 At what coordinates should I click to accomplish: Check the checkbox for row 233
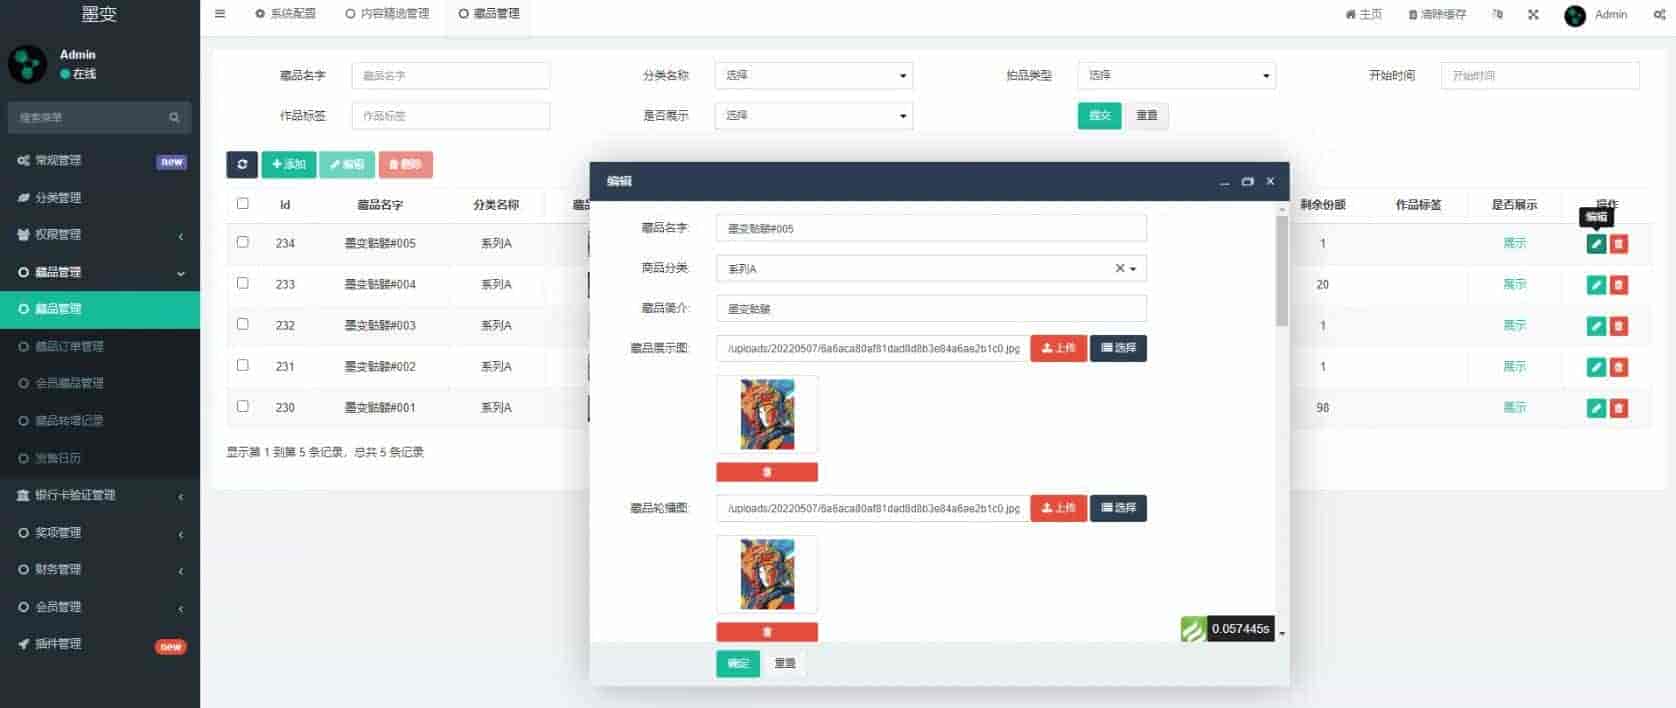pos(243,283)
